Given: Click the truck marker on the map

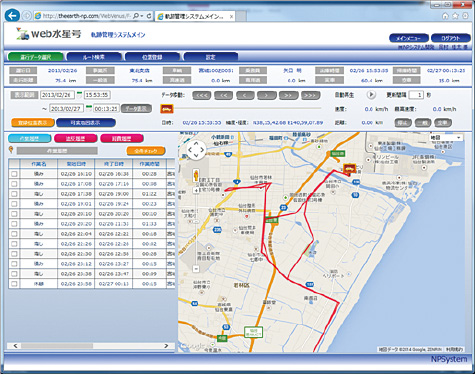Looking at the screenshot, I should [x=349, y=169].
